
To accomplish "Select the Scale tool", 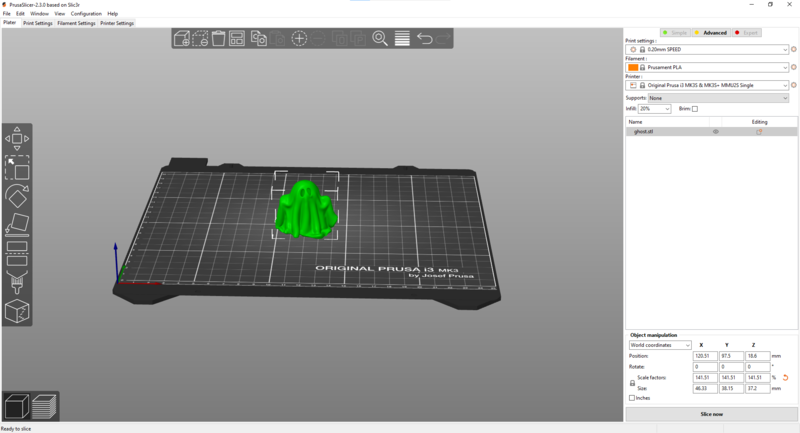I will coord(17,167).
